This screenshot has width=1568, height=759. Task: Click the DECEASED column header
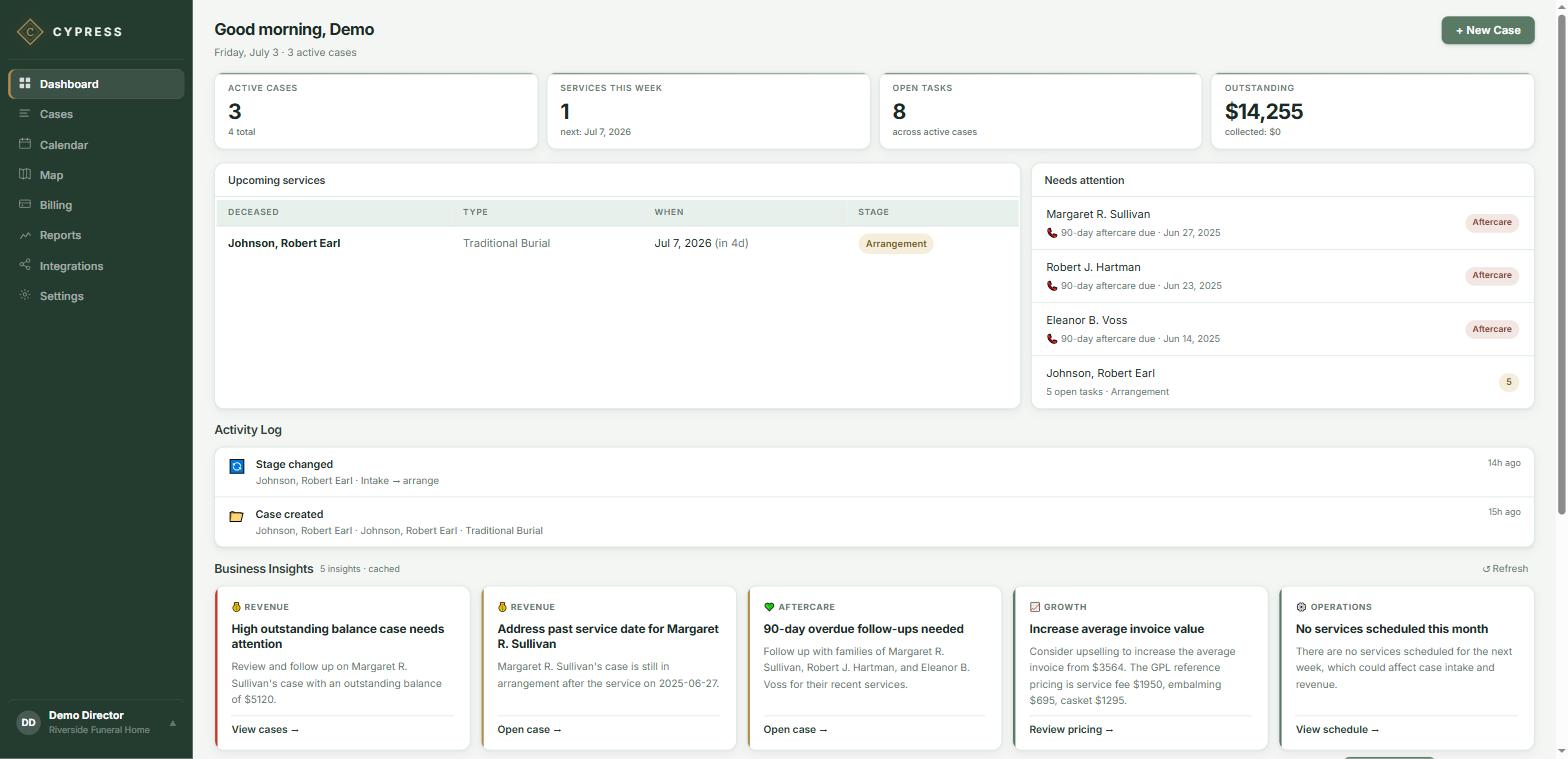[x=253, y=212]
